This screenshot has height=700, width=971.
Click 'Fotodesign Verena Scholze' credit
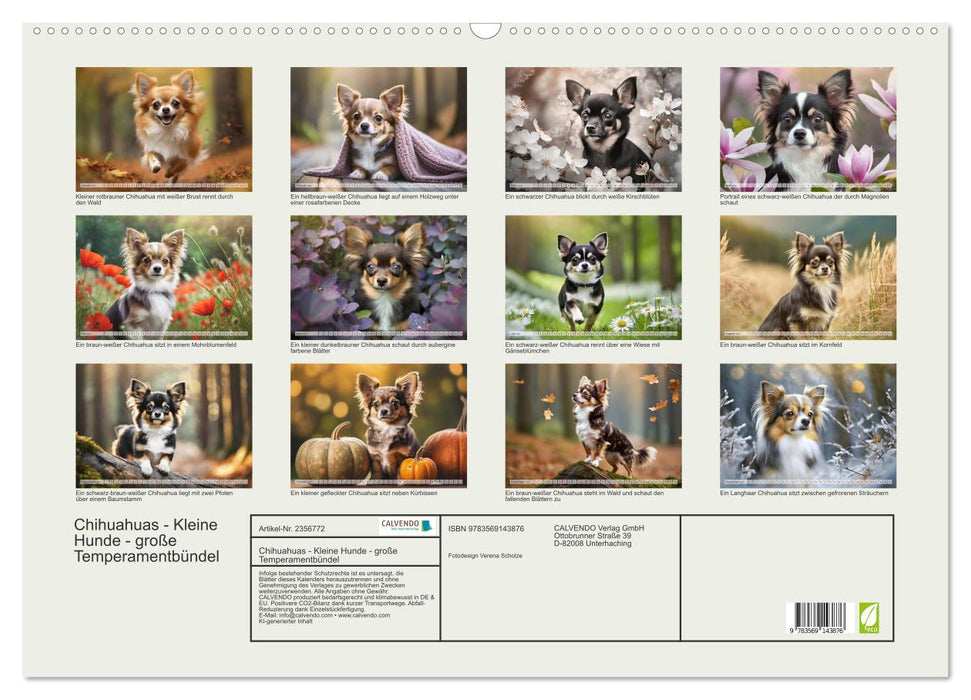click(x=485, y=556)
